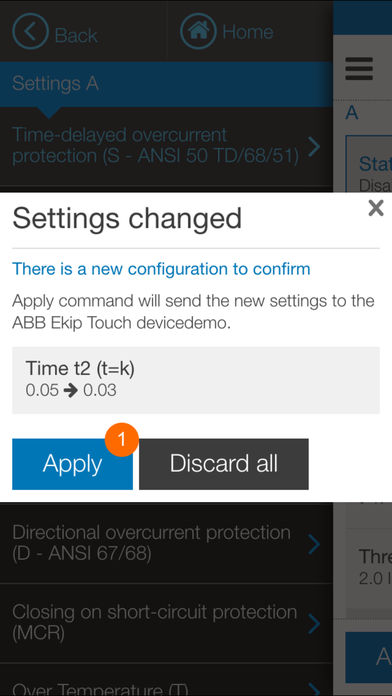The image size is (392, 696).
Task: Click the Discard all button
Action: (224, 464)
